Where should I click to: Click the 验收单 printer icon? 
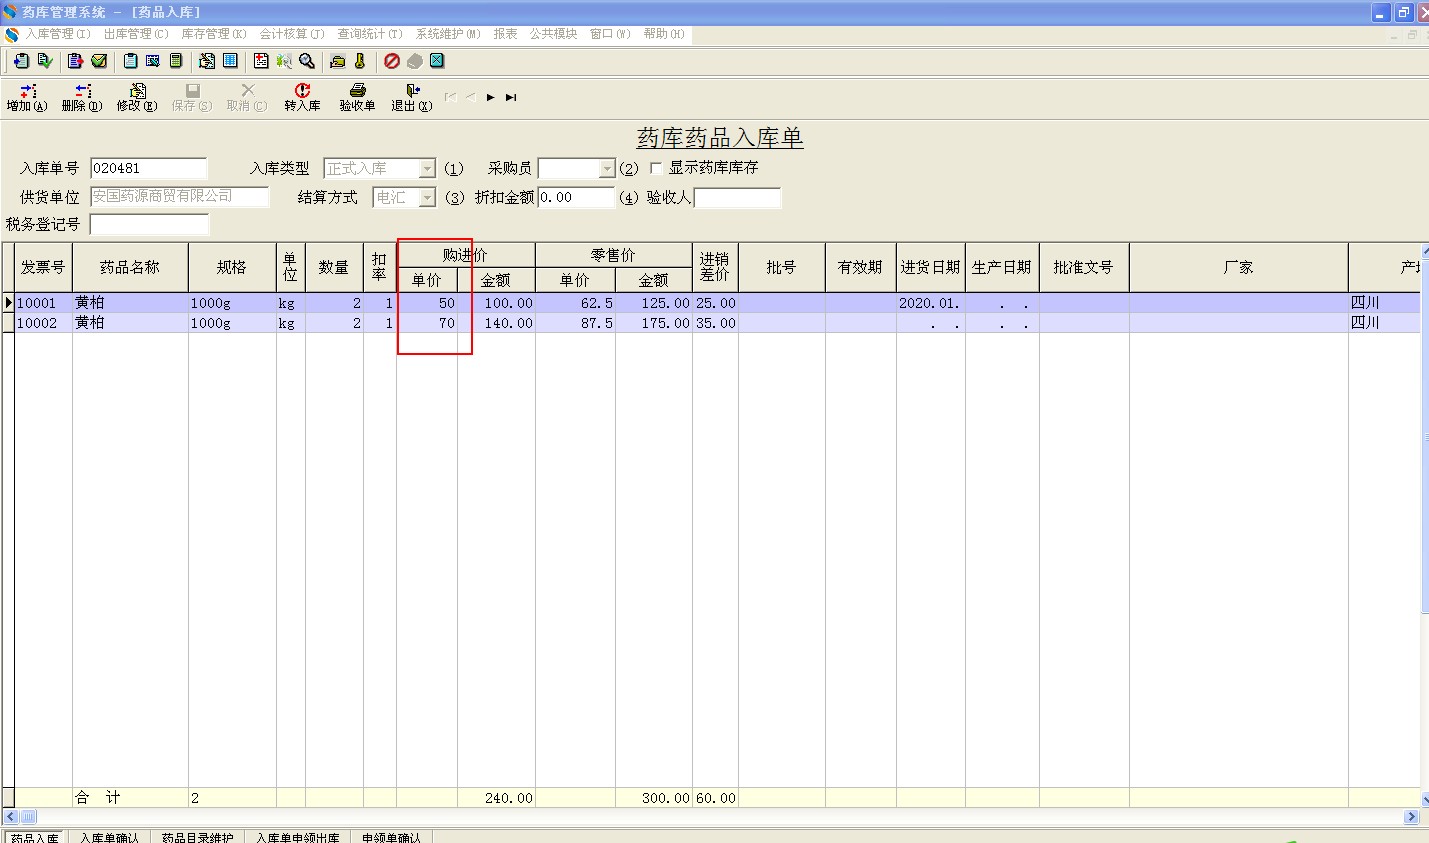(x=357, y=90)
